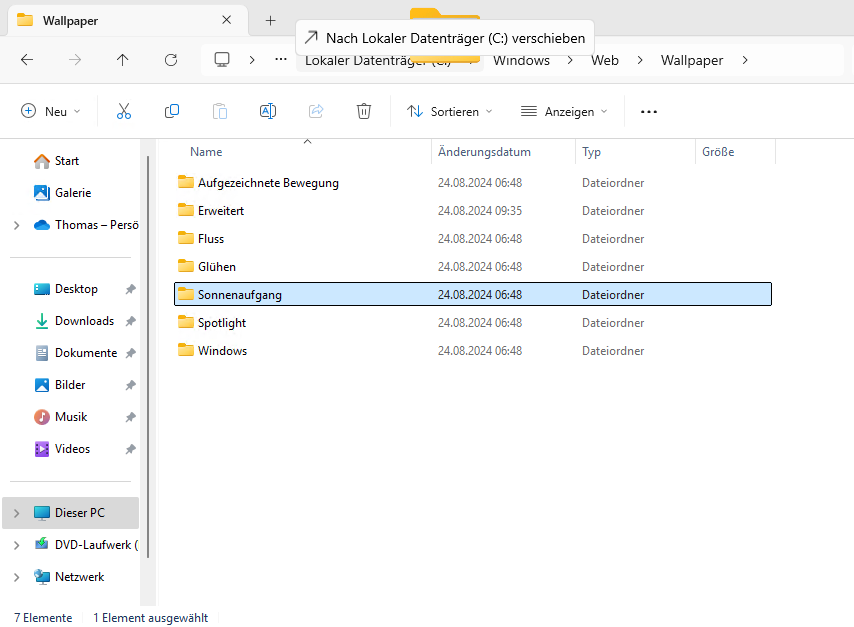Delete the selection via the Papierkorb icon
The height and width of the screenshot is (627, 854).
[363, 111]
